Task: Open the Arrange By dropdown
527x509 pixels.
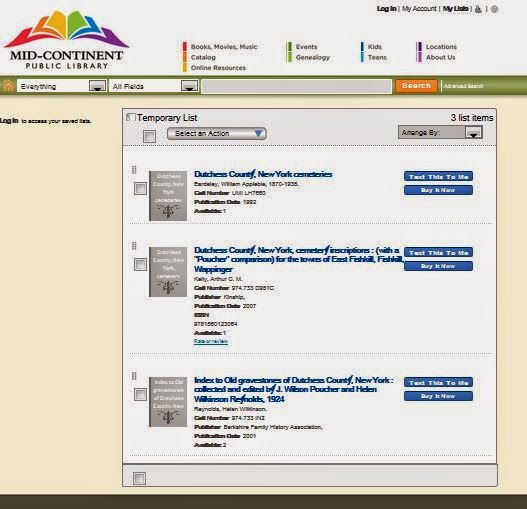Action: coord(440,132)
